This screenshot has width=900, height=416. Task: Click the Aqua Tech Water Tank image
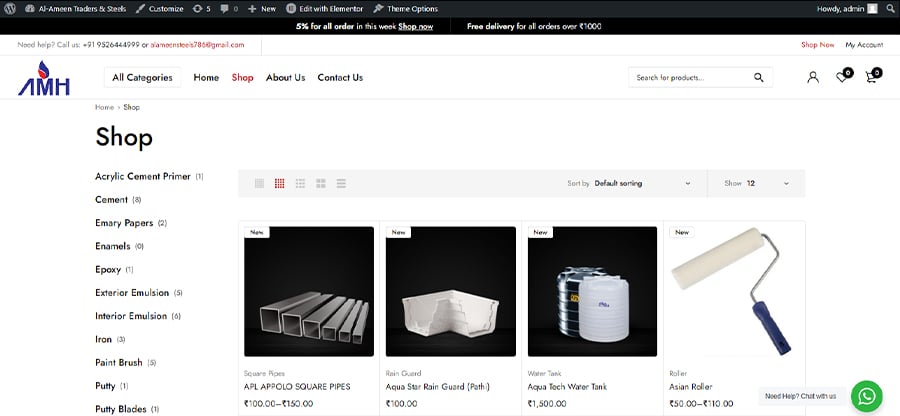click(592, 291)
